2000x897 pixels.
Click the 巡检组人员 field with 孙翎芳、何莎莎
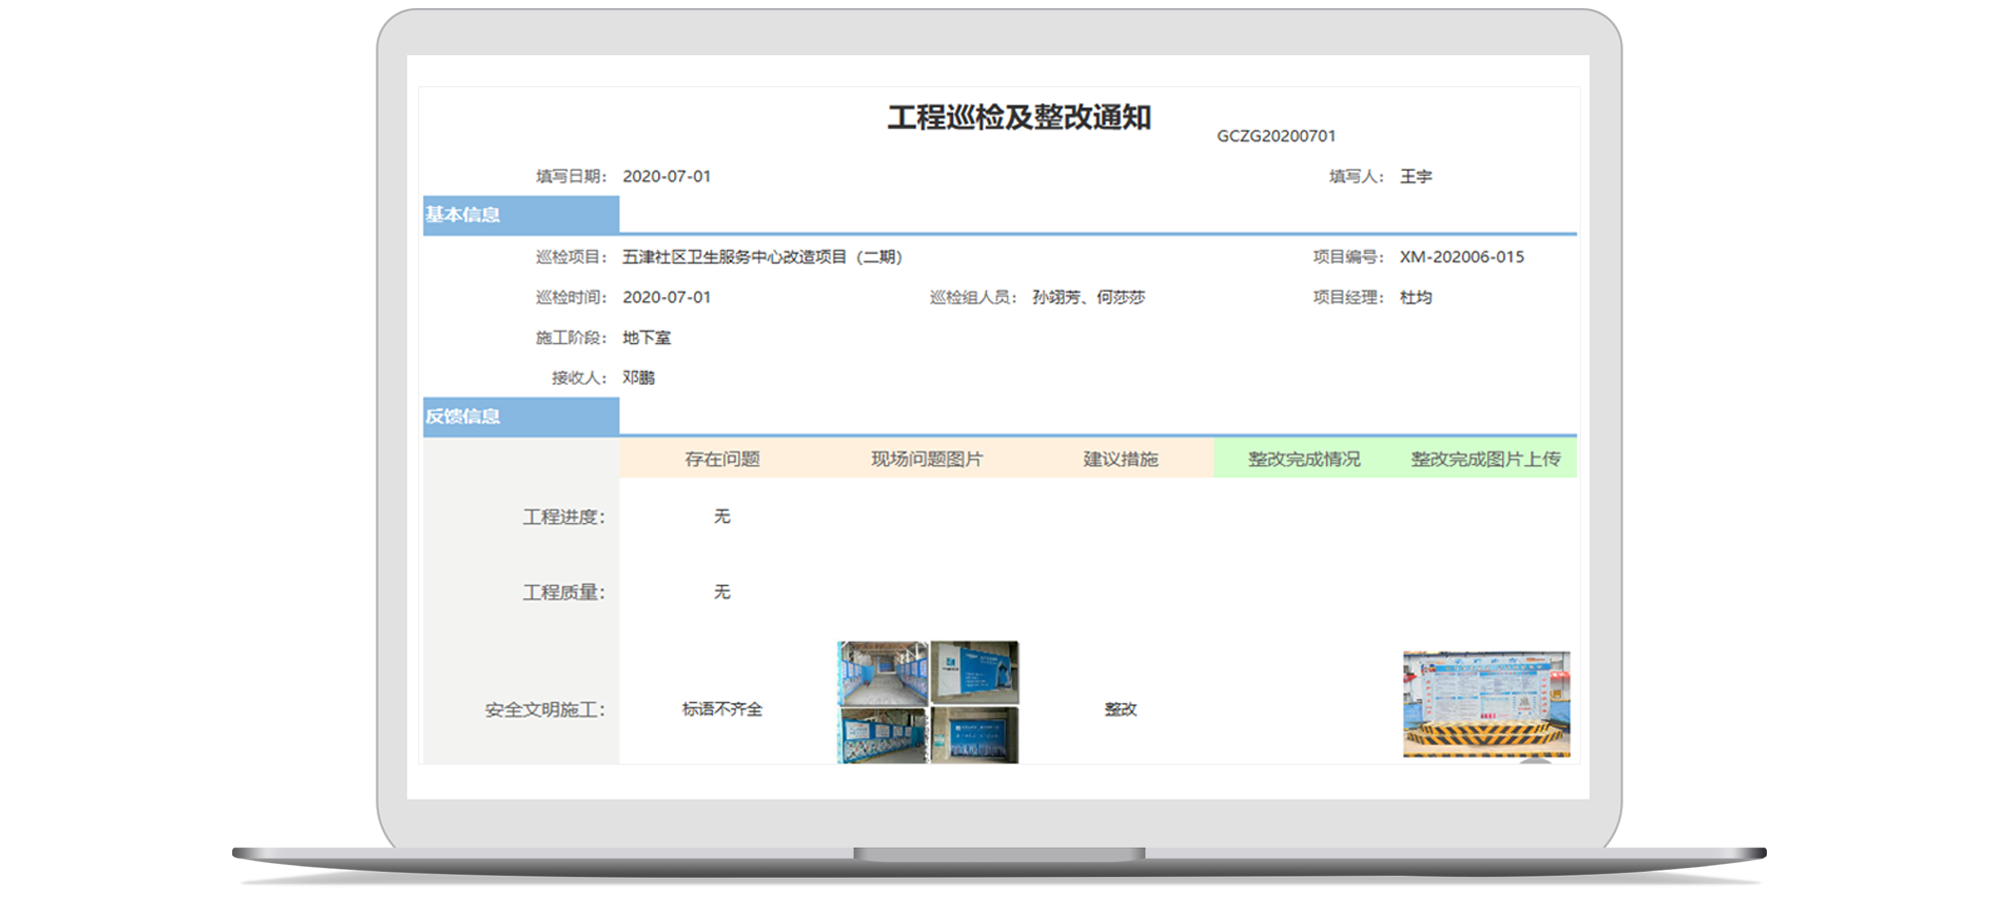(1088, 297)
